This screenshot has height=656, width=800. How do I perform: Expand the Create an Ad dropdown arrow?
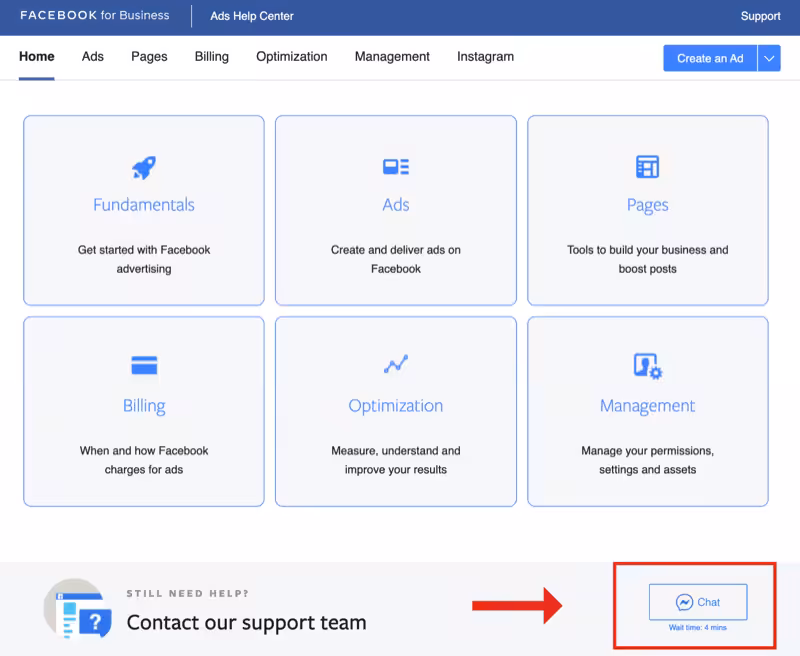coord(769,58)
